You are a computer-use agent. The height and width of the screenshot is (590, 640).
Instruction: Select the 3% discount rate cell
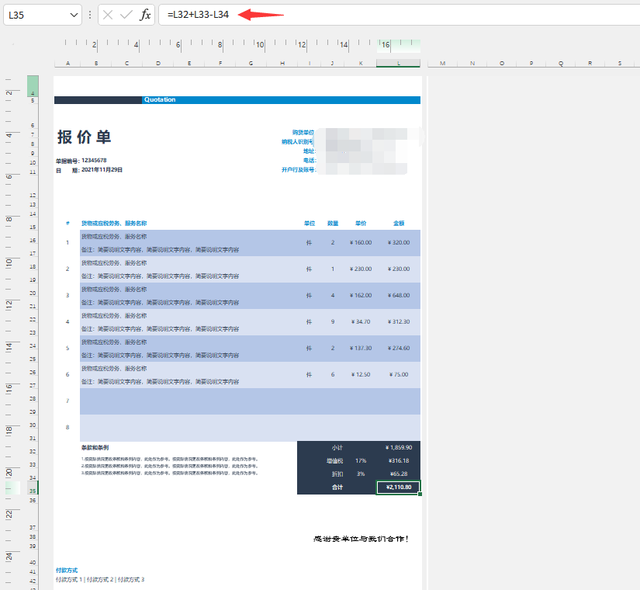(x=361, y=474)
